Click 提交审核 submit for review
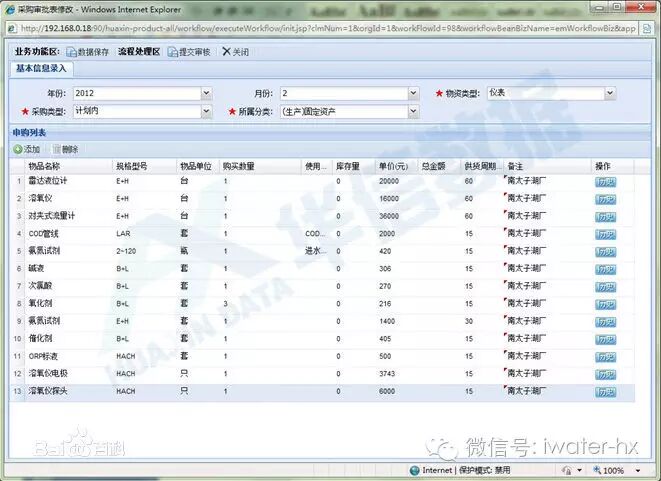This screenshot has width=661, height=481. coord(189,52)
